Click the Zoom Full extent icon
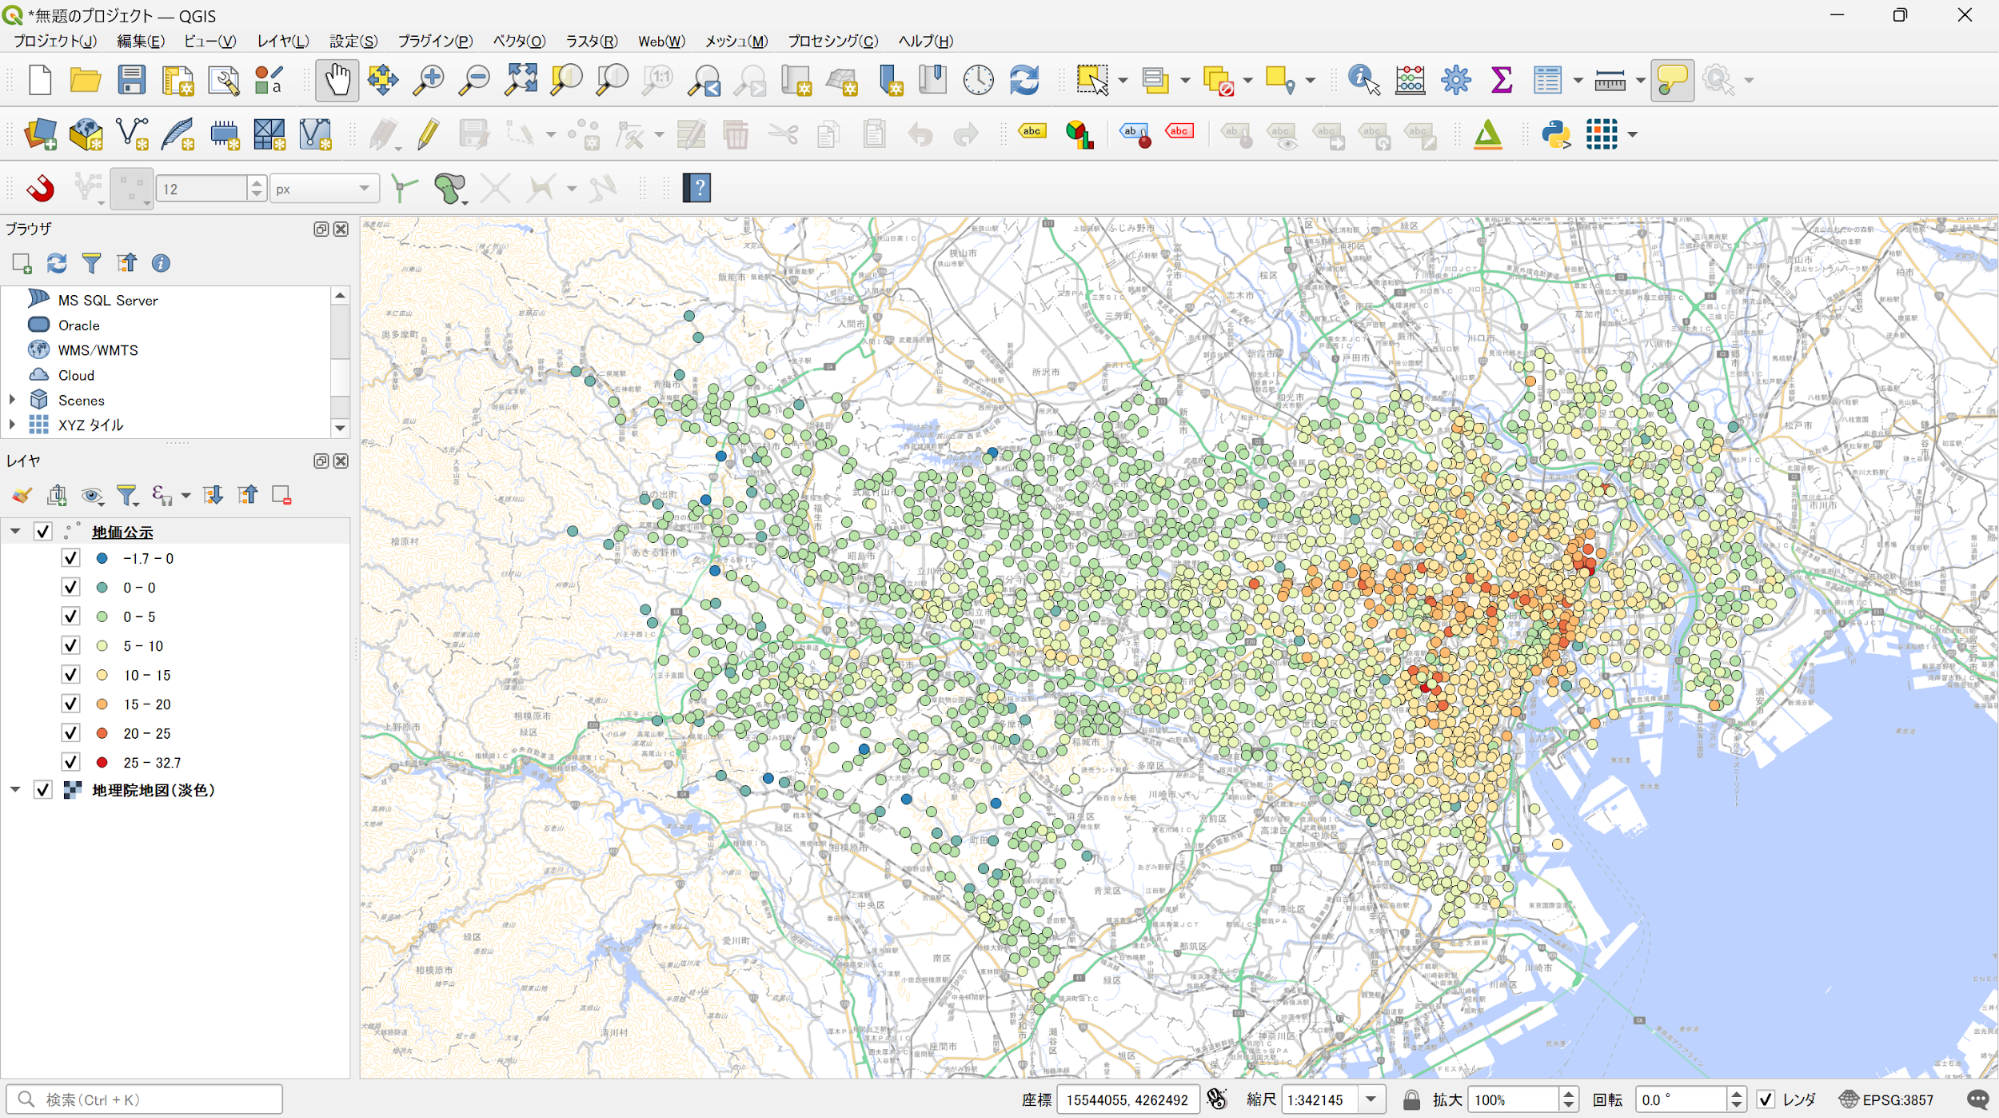The height and width of the screenshot is (1118, 1999). click(520, 80)
